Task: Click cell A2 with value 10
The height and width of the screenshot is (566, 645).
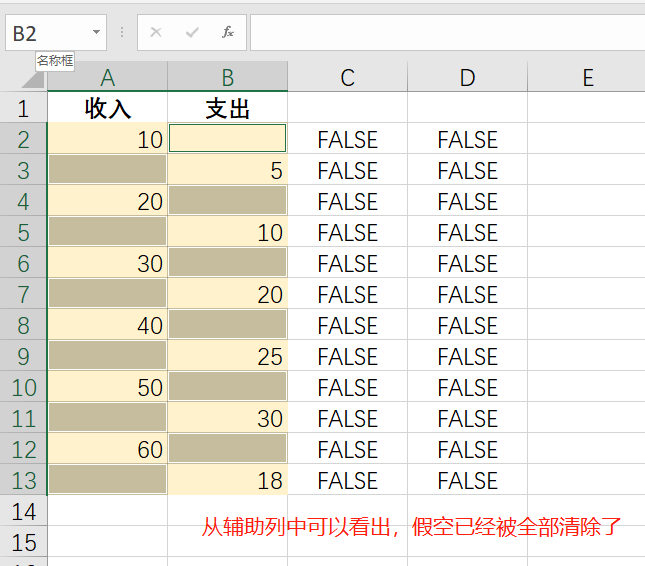Action: pyautogui.click(x=107, y=139)
